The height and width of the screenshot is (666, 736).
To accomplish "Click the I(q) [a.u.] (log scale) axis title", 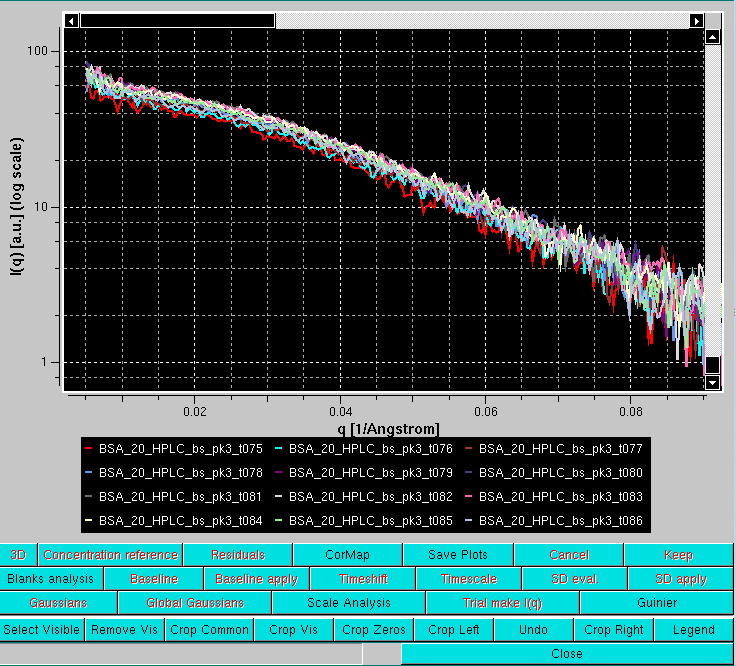I will pyautogui.click(x=16, y=206).
